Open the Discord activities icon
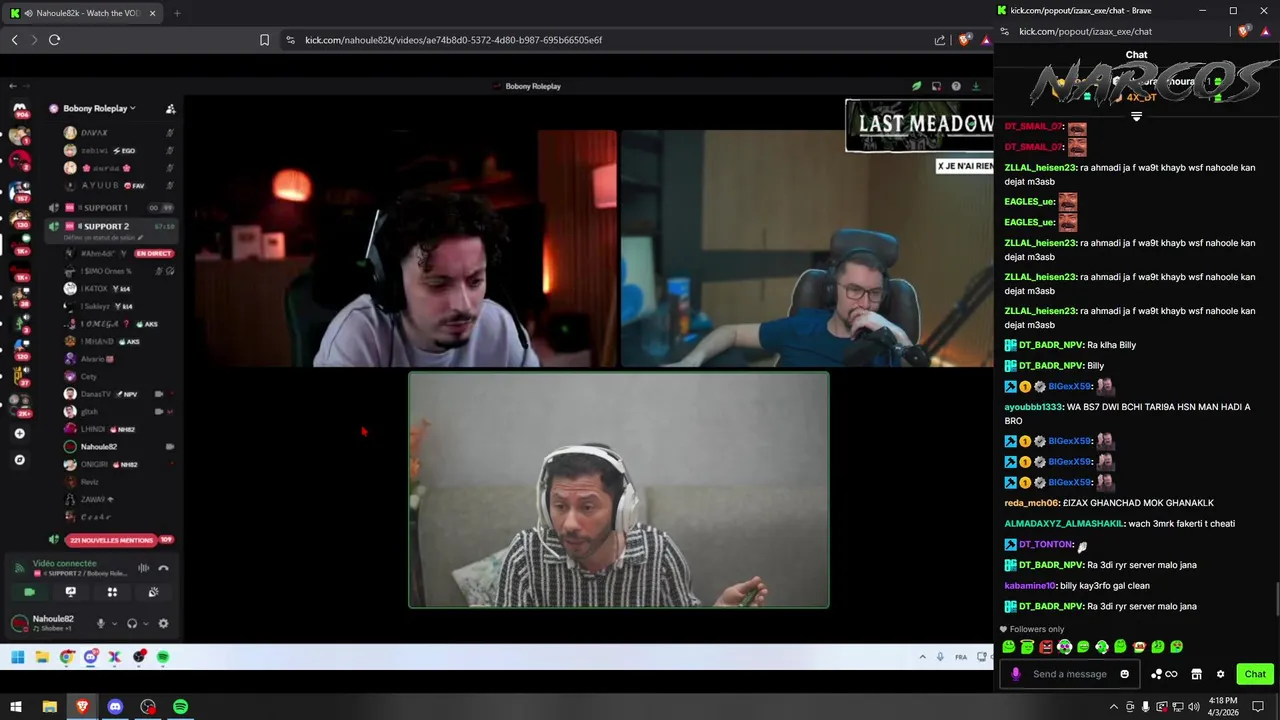The width and height of the screenshot is (1280, 720). click(x=112, y=592)
